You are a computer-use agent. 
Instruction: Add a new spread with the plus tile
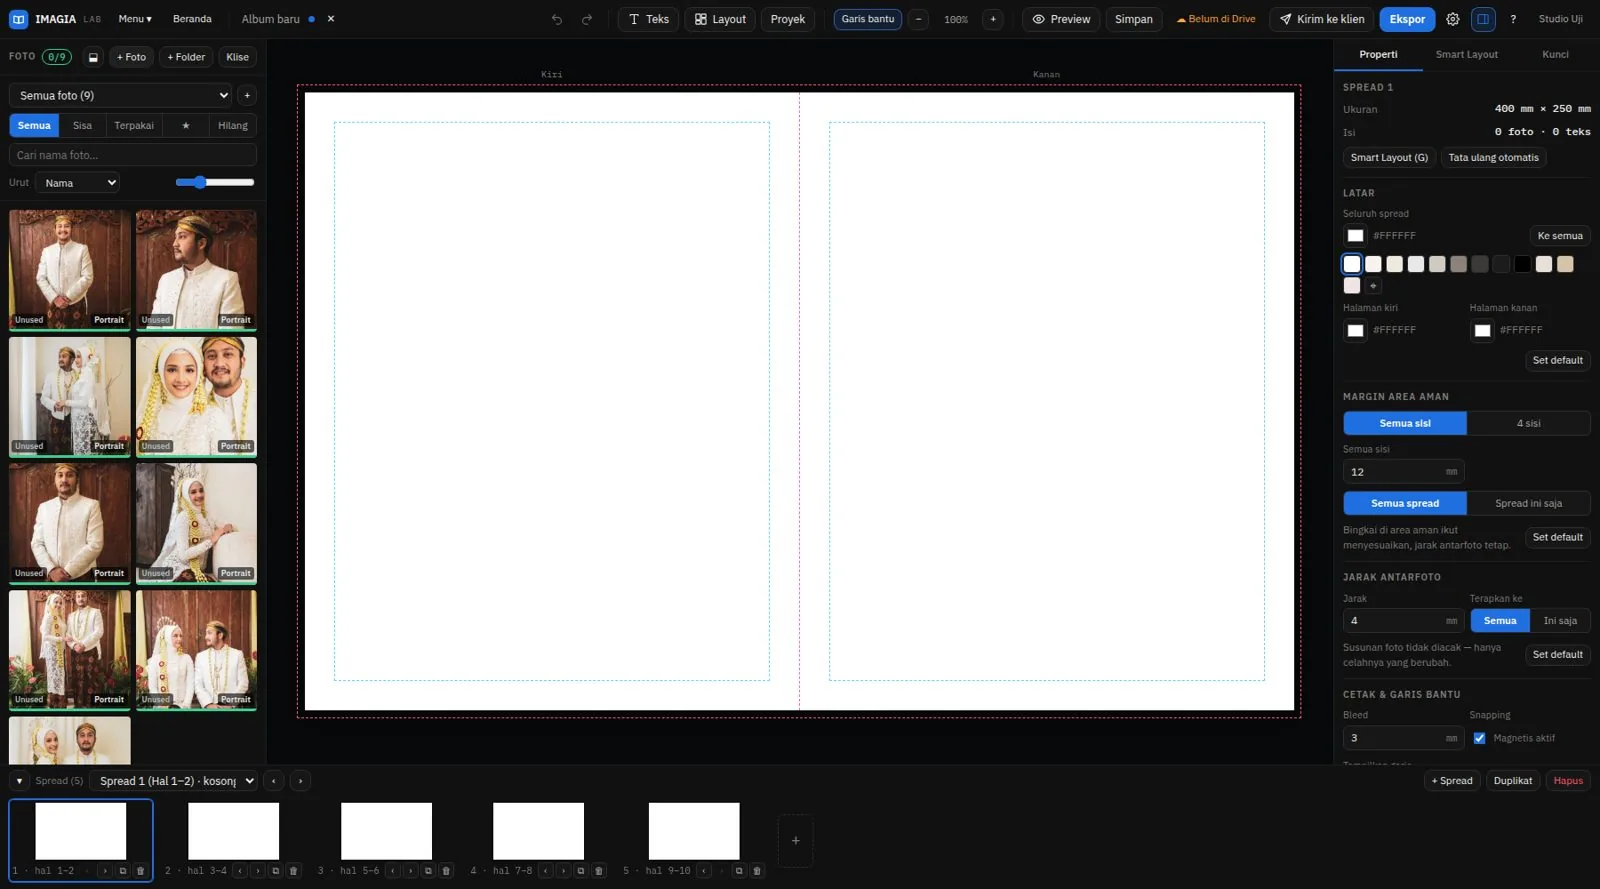pos(796,841)
